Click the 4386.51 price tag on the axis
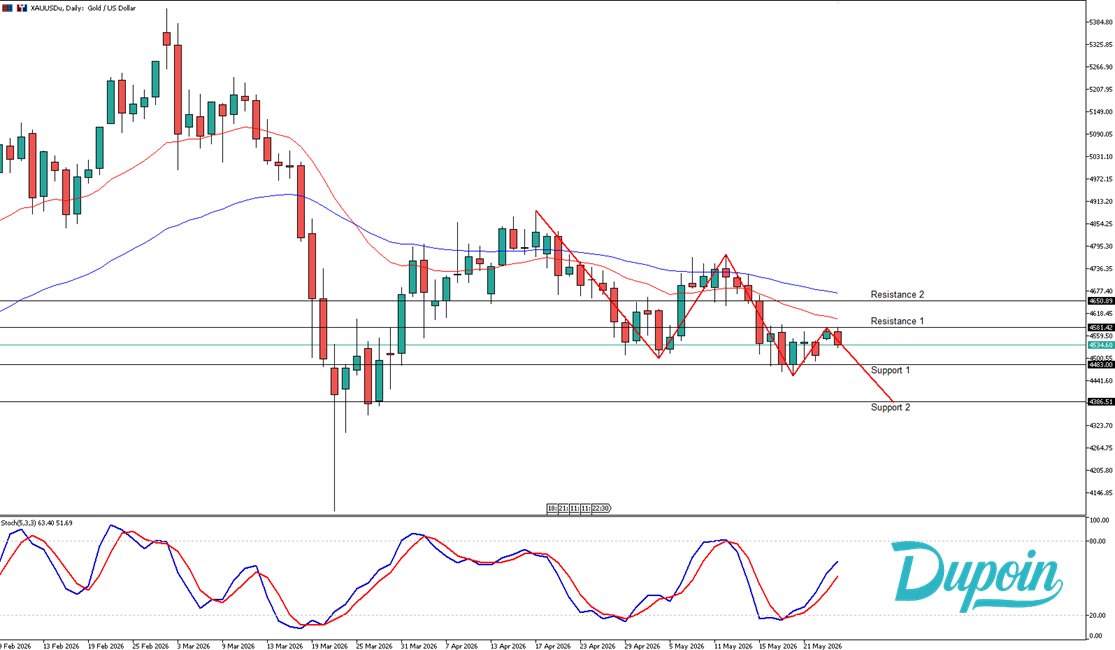1115x650 pixels. coord(1101,402)
